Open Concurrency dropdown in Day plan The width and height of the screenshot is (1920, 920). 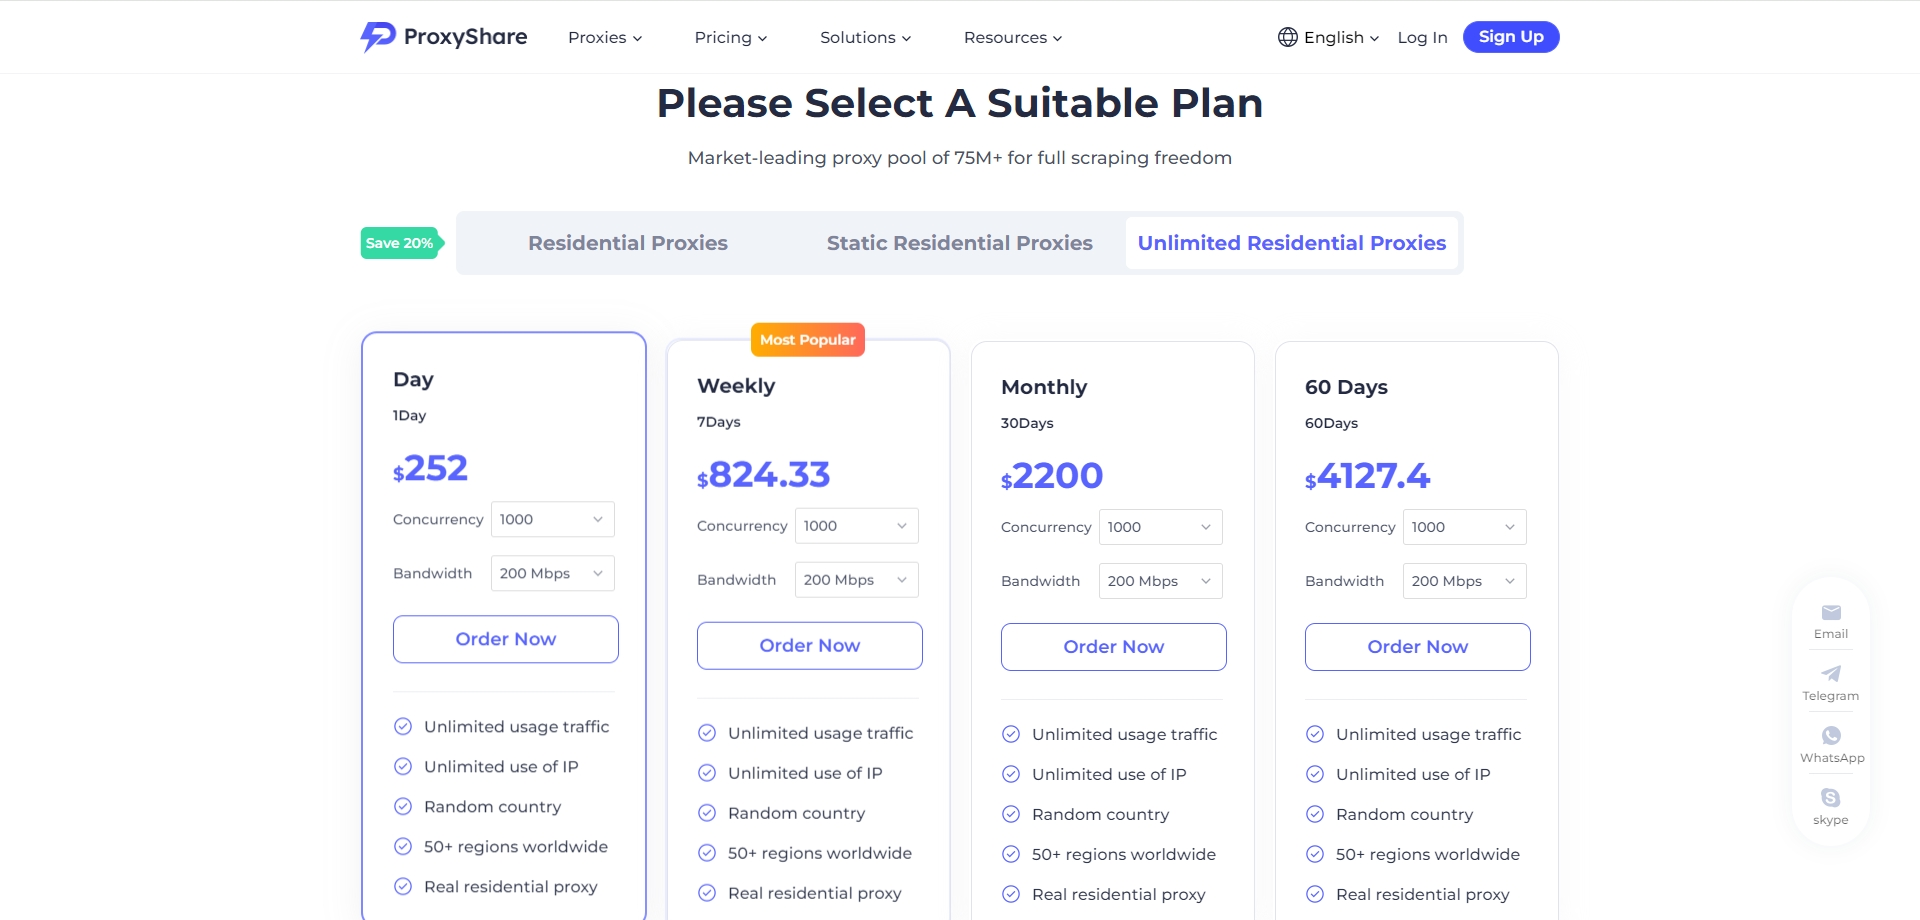pos(552,519)
